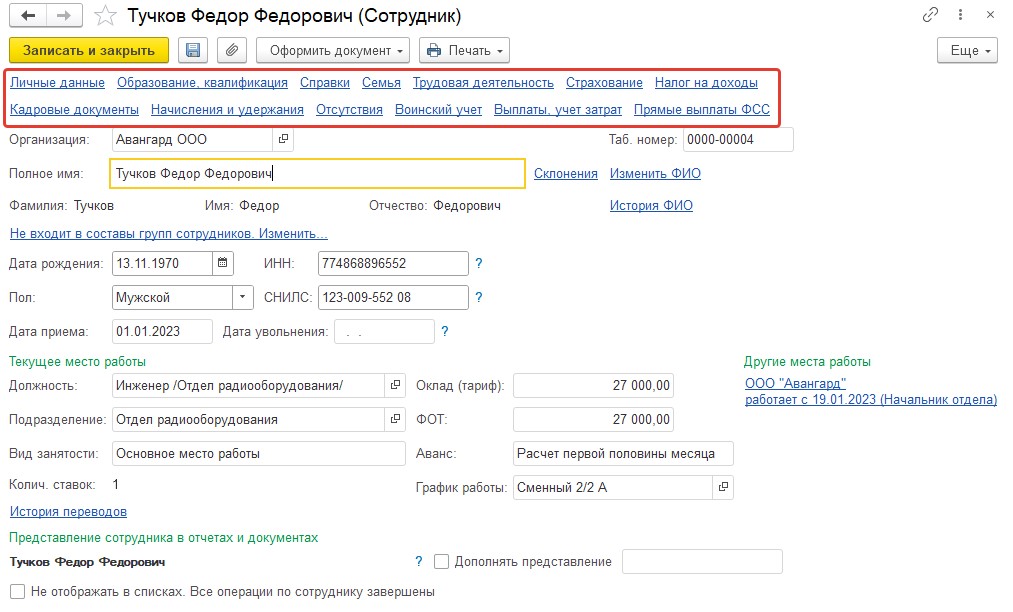Open attached files paperclip icon
This screenshot has width=1013, height=612.
[x=232, y=50]
